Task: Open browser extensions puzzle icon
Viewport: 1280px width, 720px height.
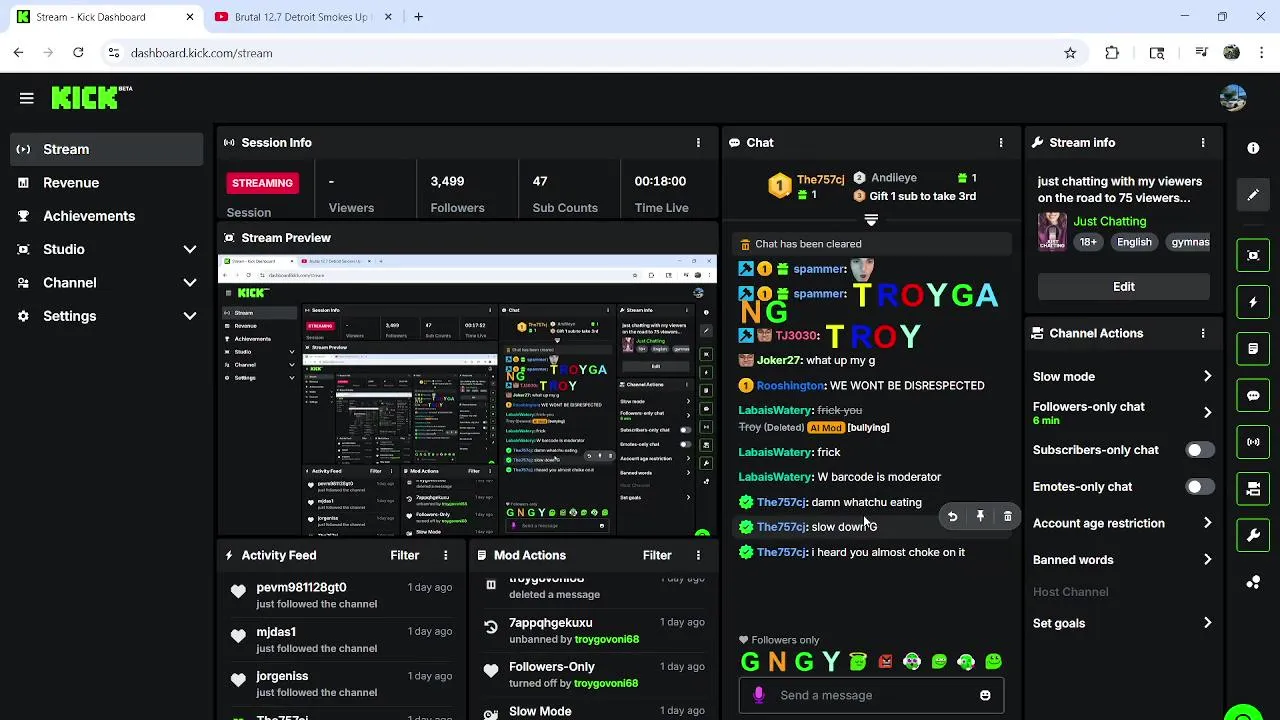Action: [1112, 53]
